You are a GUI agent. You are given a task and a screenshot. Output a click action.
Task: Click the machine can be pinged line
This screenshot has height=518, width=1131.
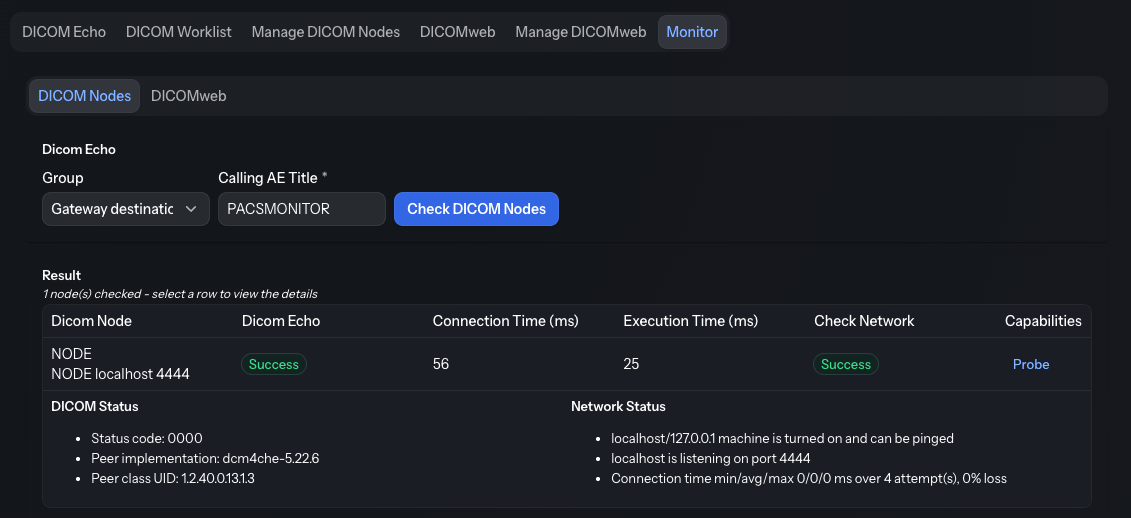(x=783, y=439)
